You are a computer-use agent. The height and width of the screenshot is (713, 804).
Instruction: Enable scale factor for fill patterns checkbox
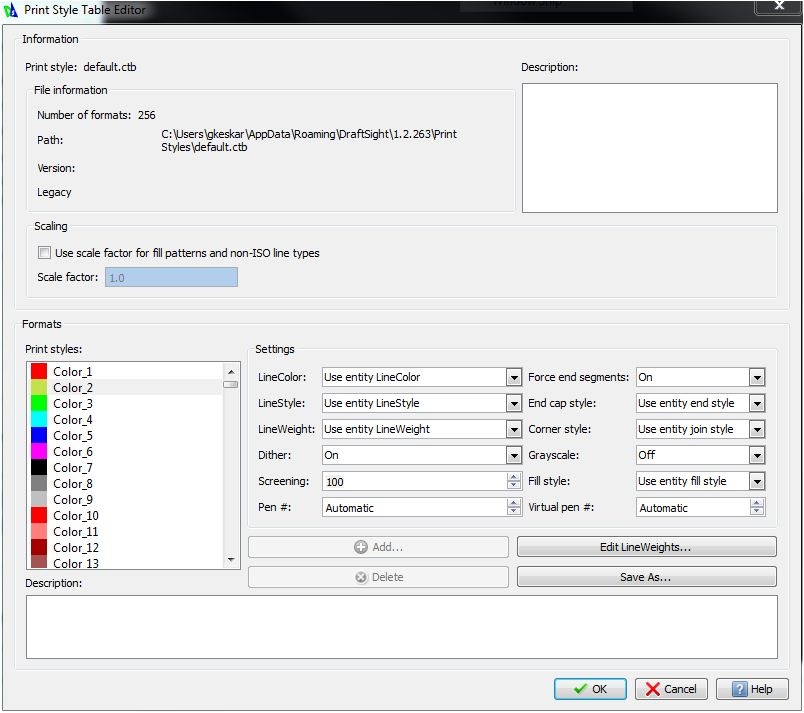point(45,253)
